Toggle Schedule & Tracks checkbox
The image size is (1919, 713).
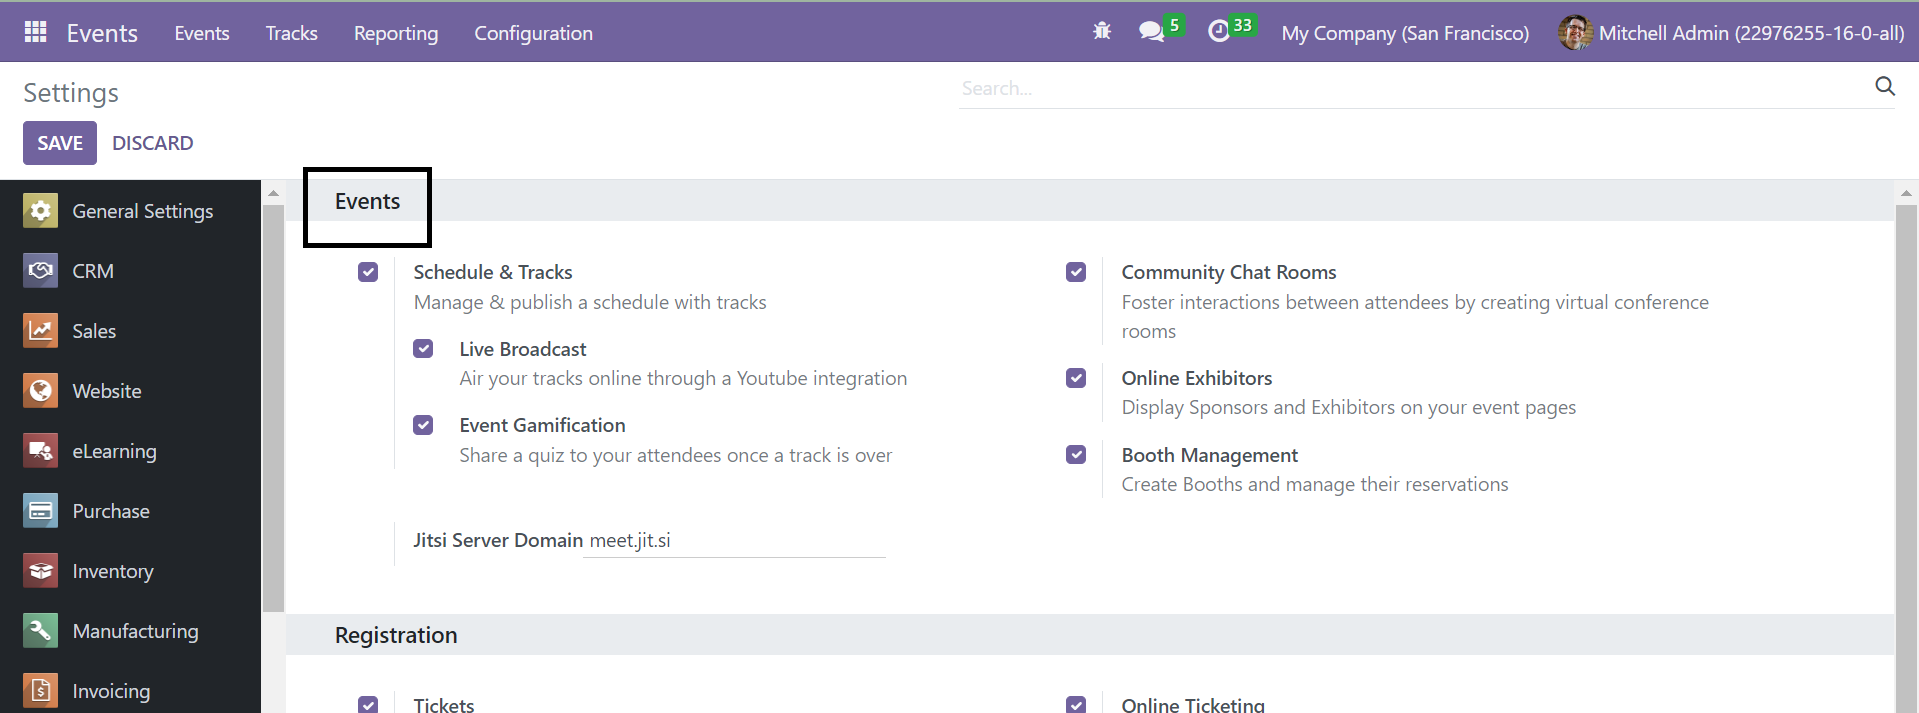tap(368, 272)
